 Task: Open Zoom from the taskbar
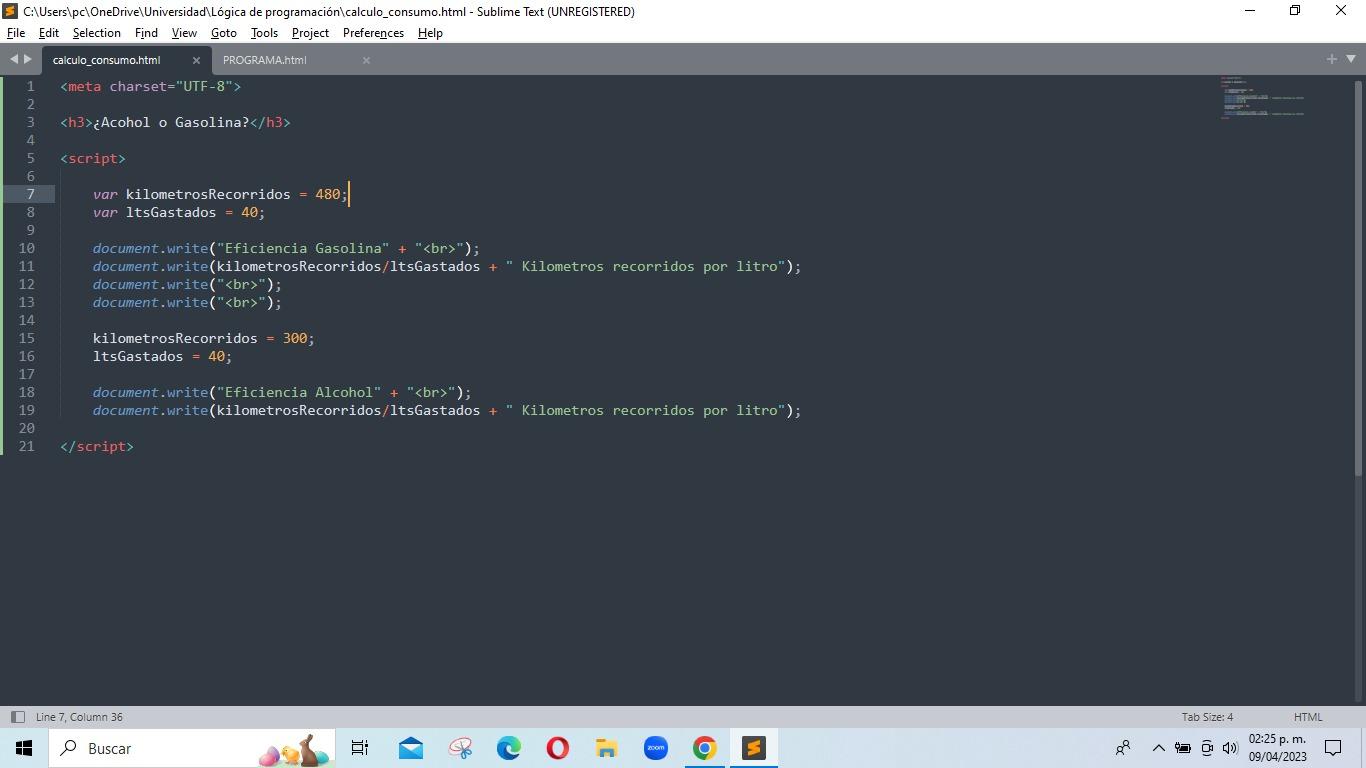coord(655,748)
